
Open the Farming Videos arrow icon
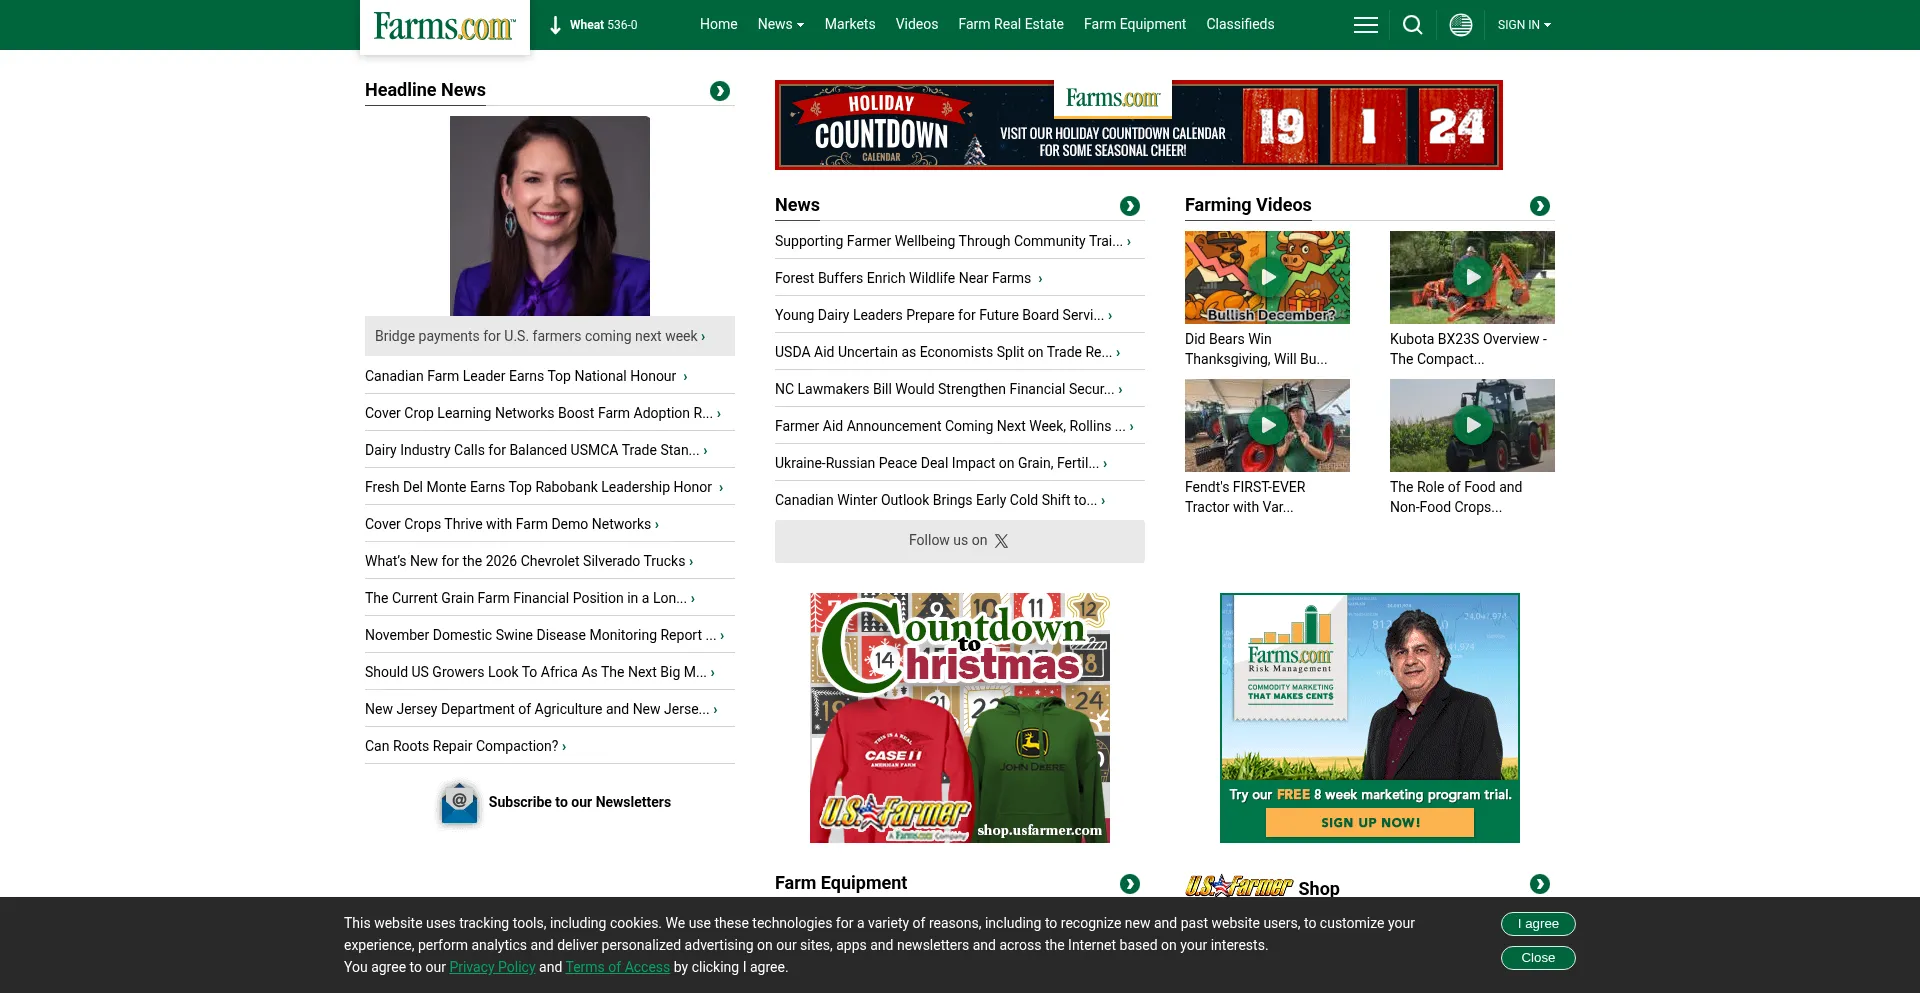click(x=1539, y=206)
